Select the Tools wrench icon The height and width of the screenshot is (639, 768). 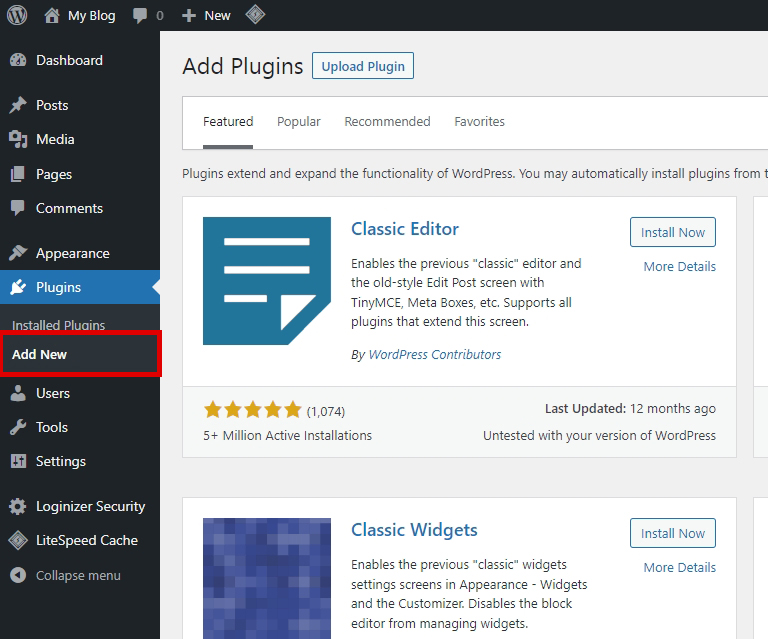18,427
